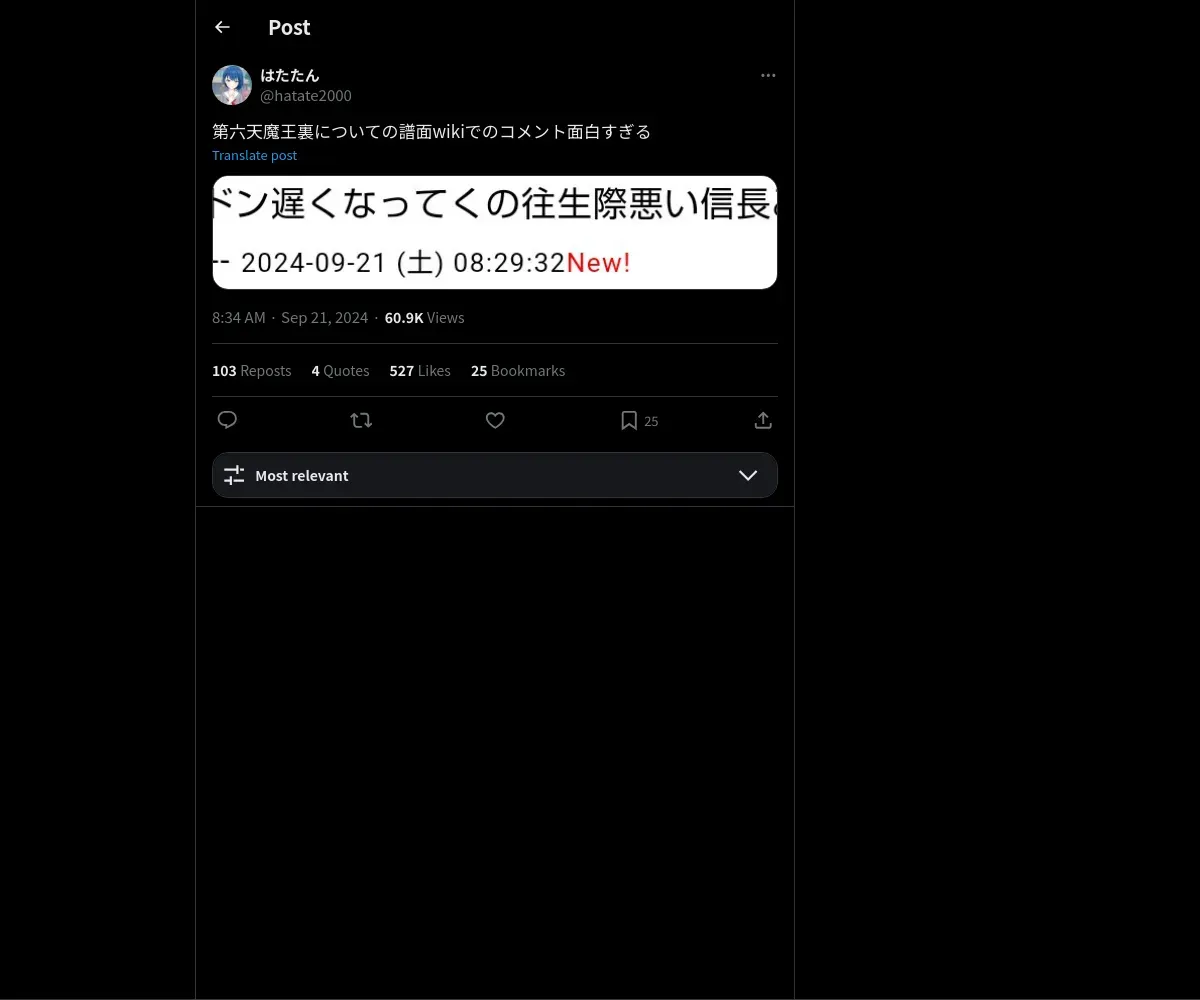This screenshot has height=1000, width=1200.
Task: Share the post via upload icon
Action: [x=763, y=420]
